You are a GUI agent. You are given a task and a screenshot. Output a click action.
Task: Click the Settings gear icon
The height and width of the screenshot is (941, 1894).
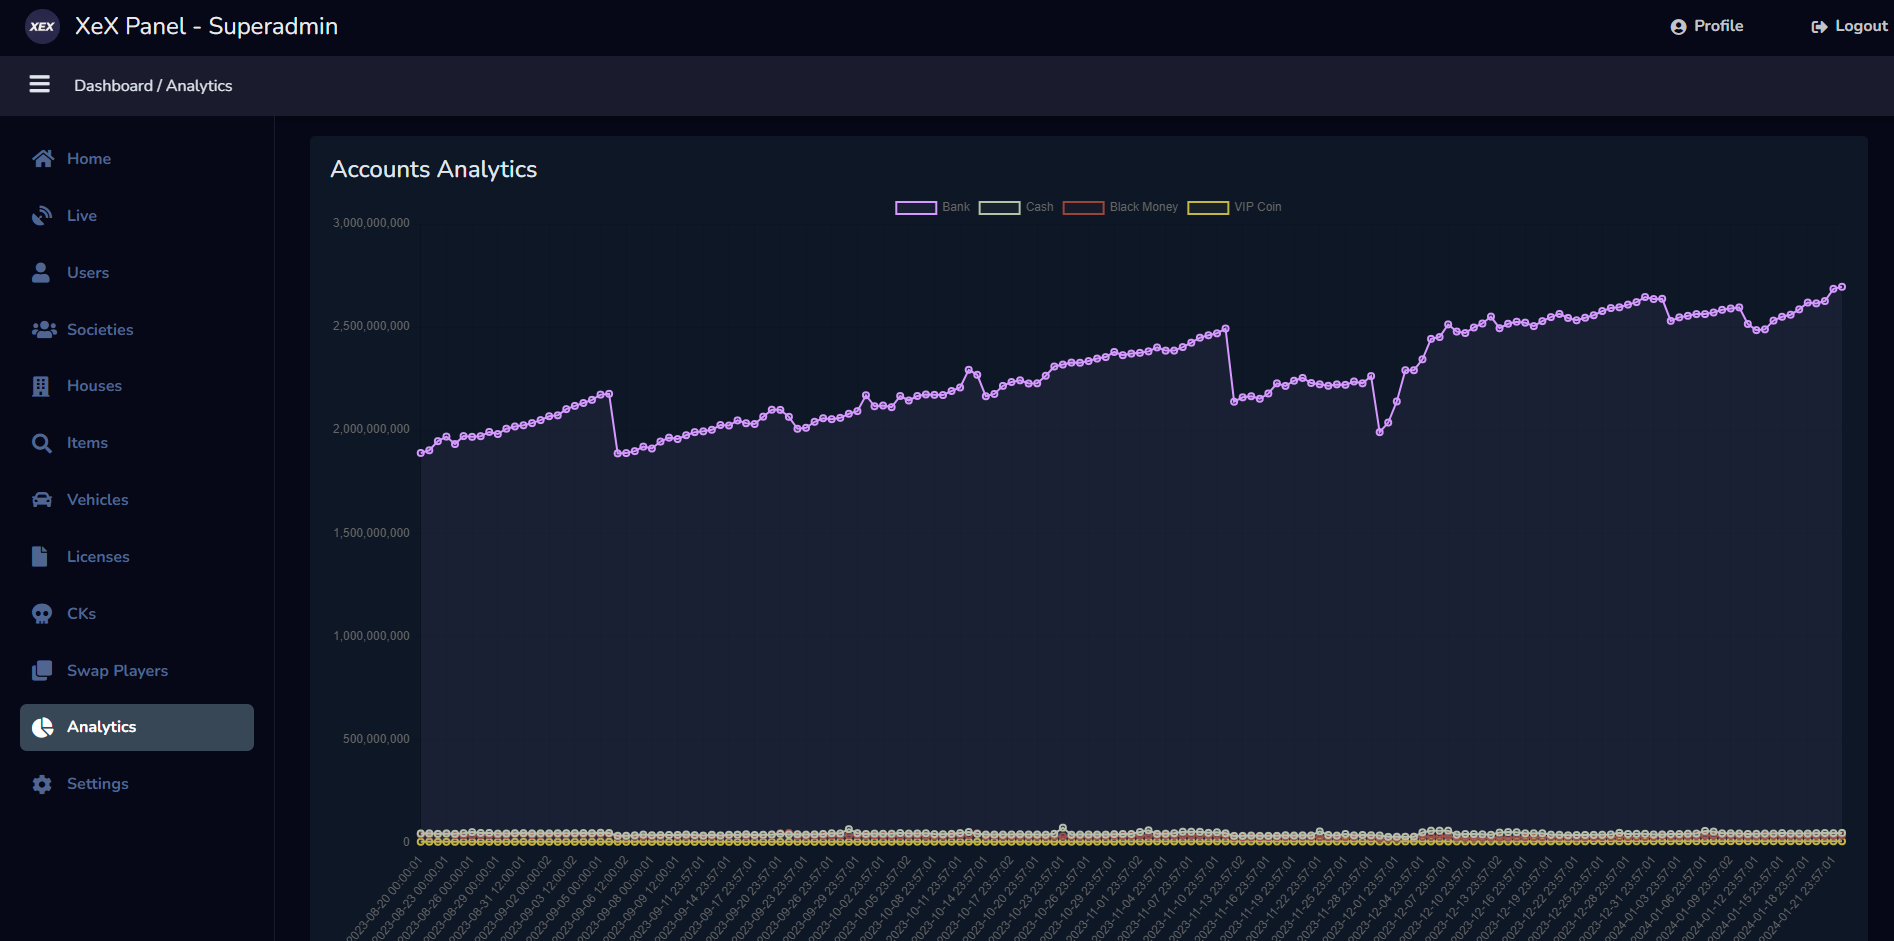(x=42, y=784)
